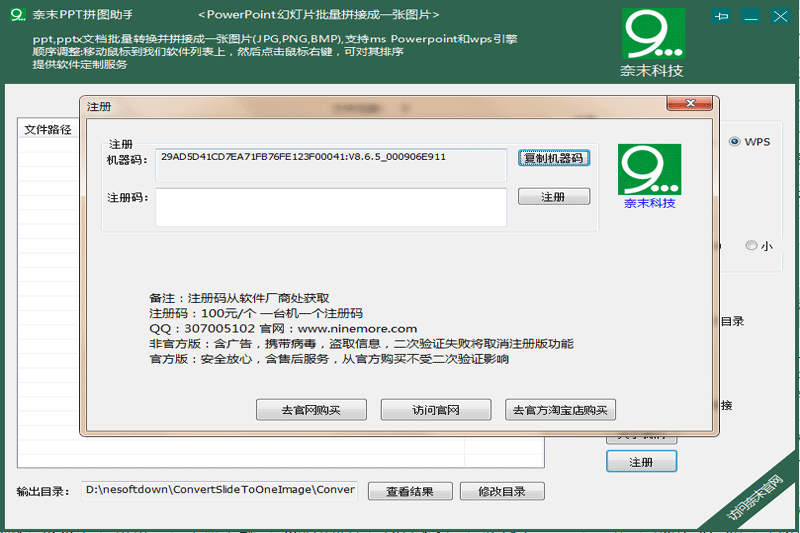Click the 输出目录 path field
Viewport: 800px width, 533px height.
click(219, 490)
